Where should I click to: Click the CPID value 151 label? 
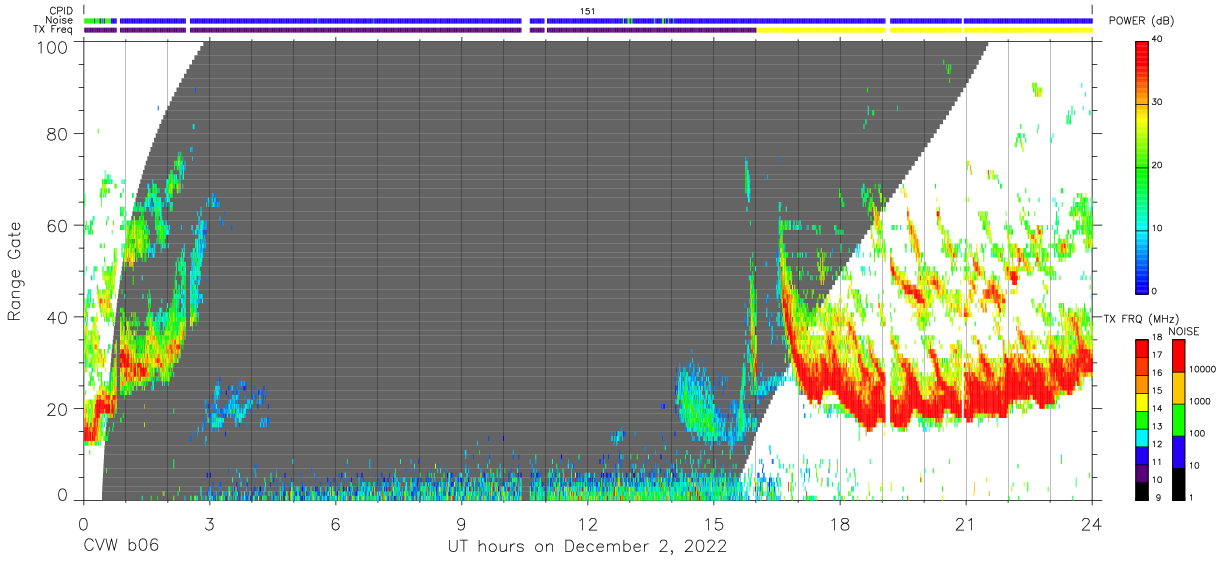(x=588, y=11)
